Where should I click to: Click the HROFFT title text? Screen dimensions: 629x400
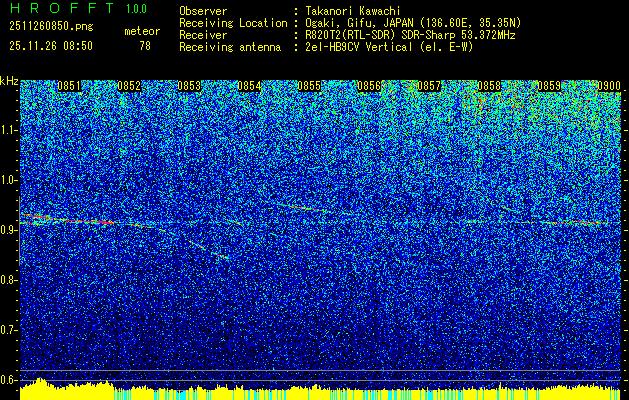62,8
